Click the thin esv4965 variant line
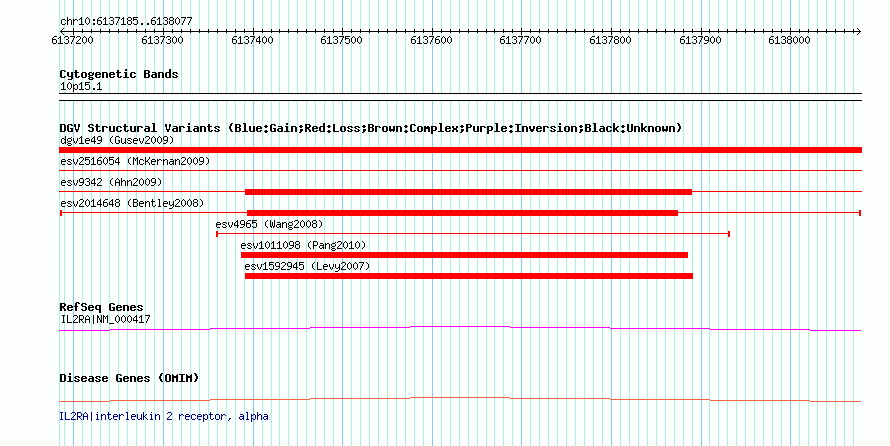 [x=473, y=234]
